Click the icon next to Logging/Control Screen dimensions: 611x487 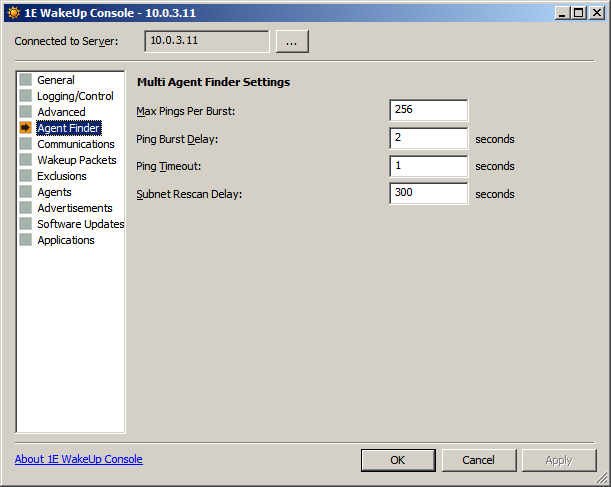click(26, 96)
